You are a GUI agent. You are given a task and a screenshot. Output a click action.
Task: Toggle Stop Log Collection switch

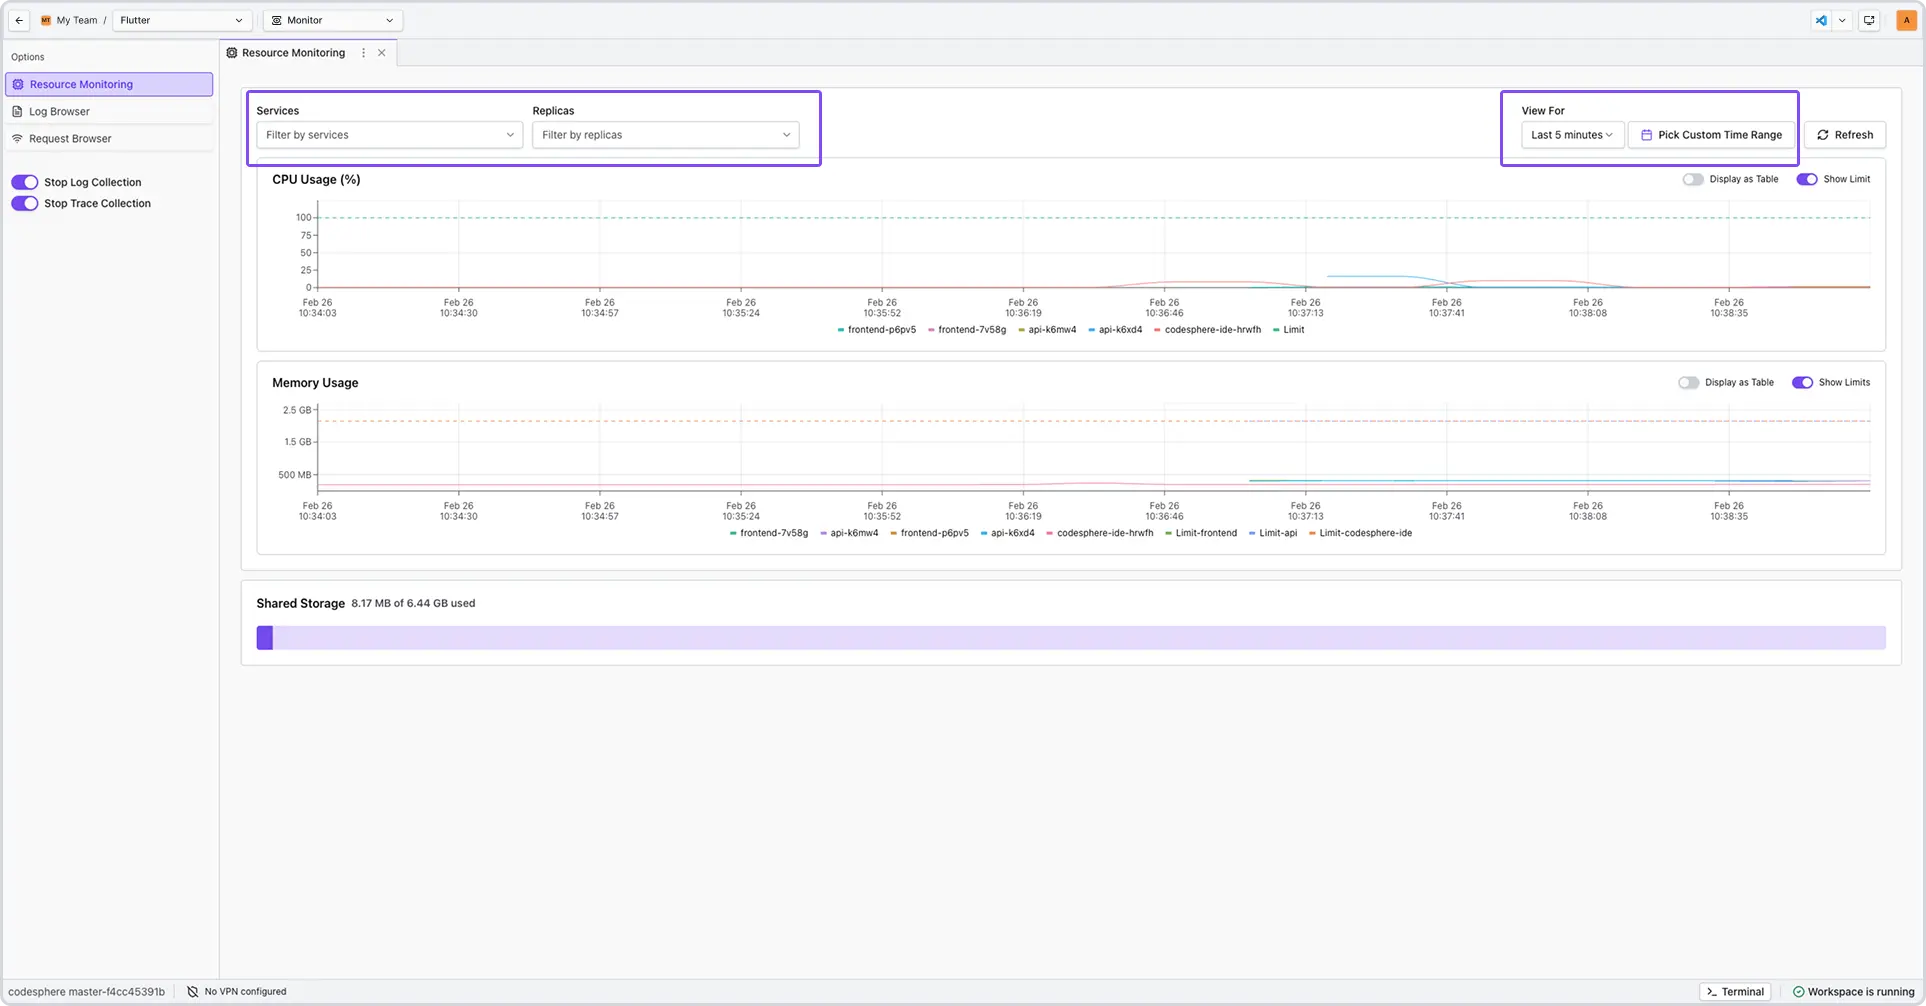click(x=25, y=182)
